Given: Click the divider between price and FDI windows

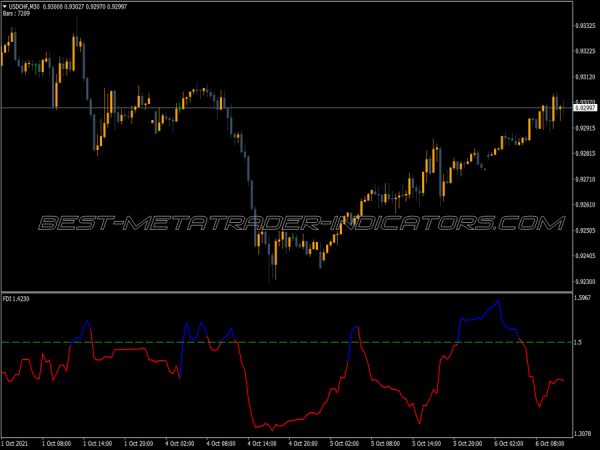Looking at the screenshot, I should tap(287, 292).
